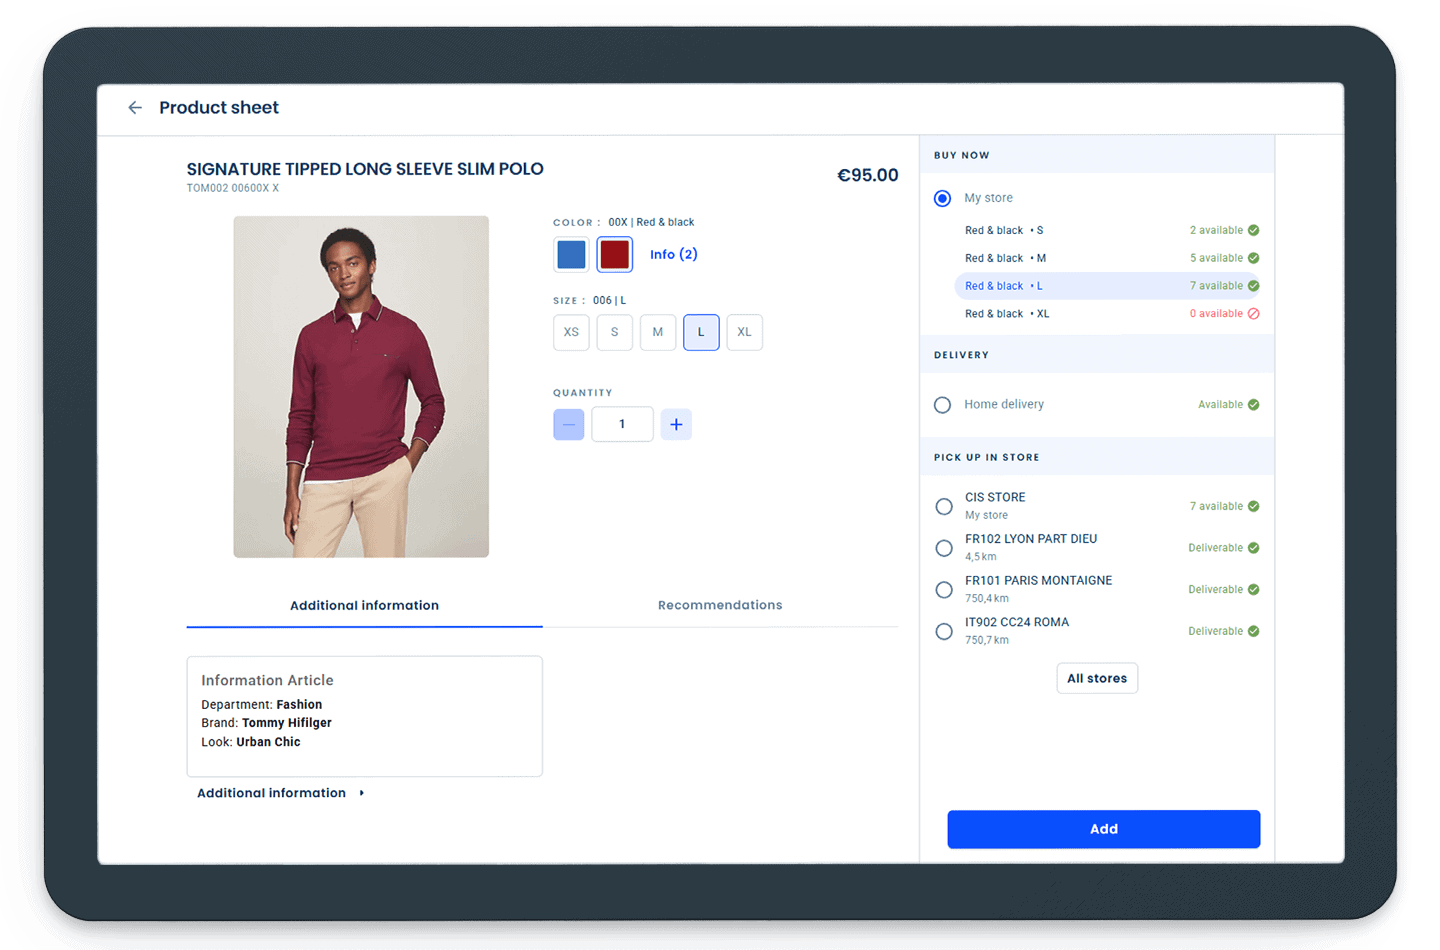Open the All stores list
The height and width of the screenshot is (950, 1440).
tap(1096, 678)
